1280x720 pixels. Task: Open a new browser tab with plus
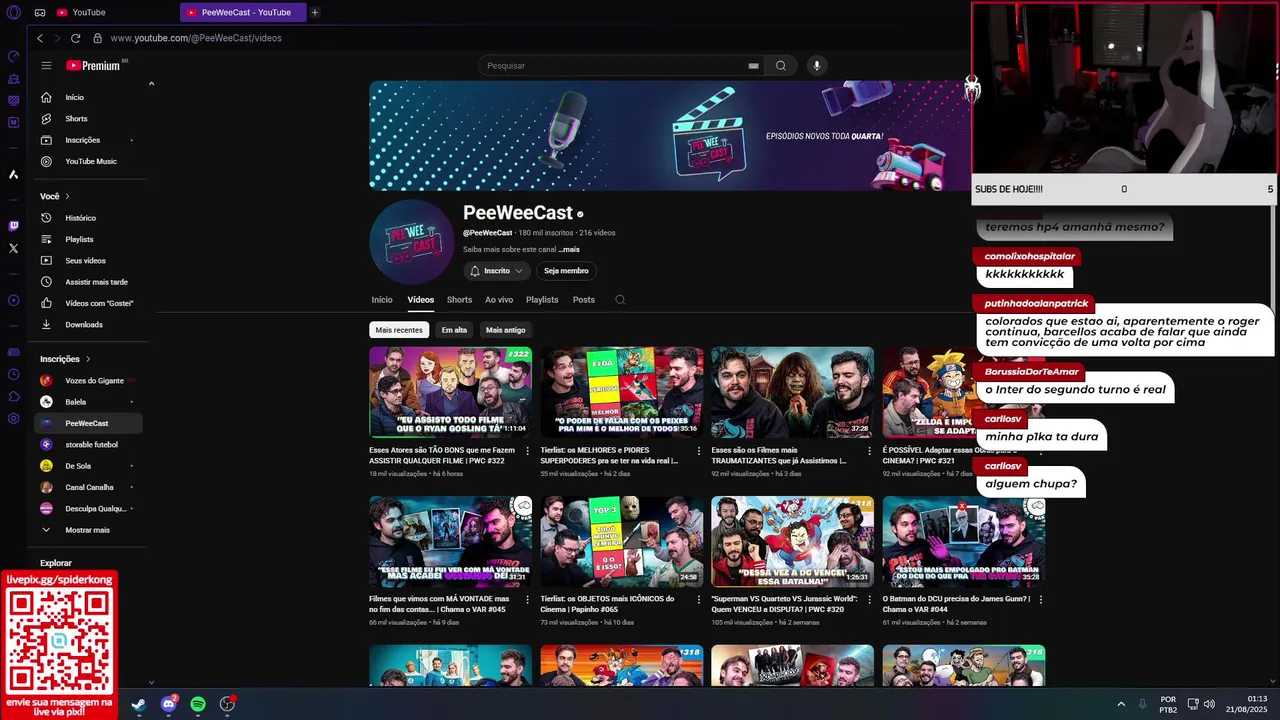315,12
